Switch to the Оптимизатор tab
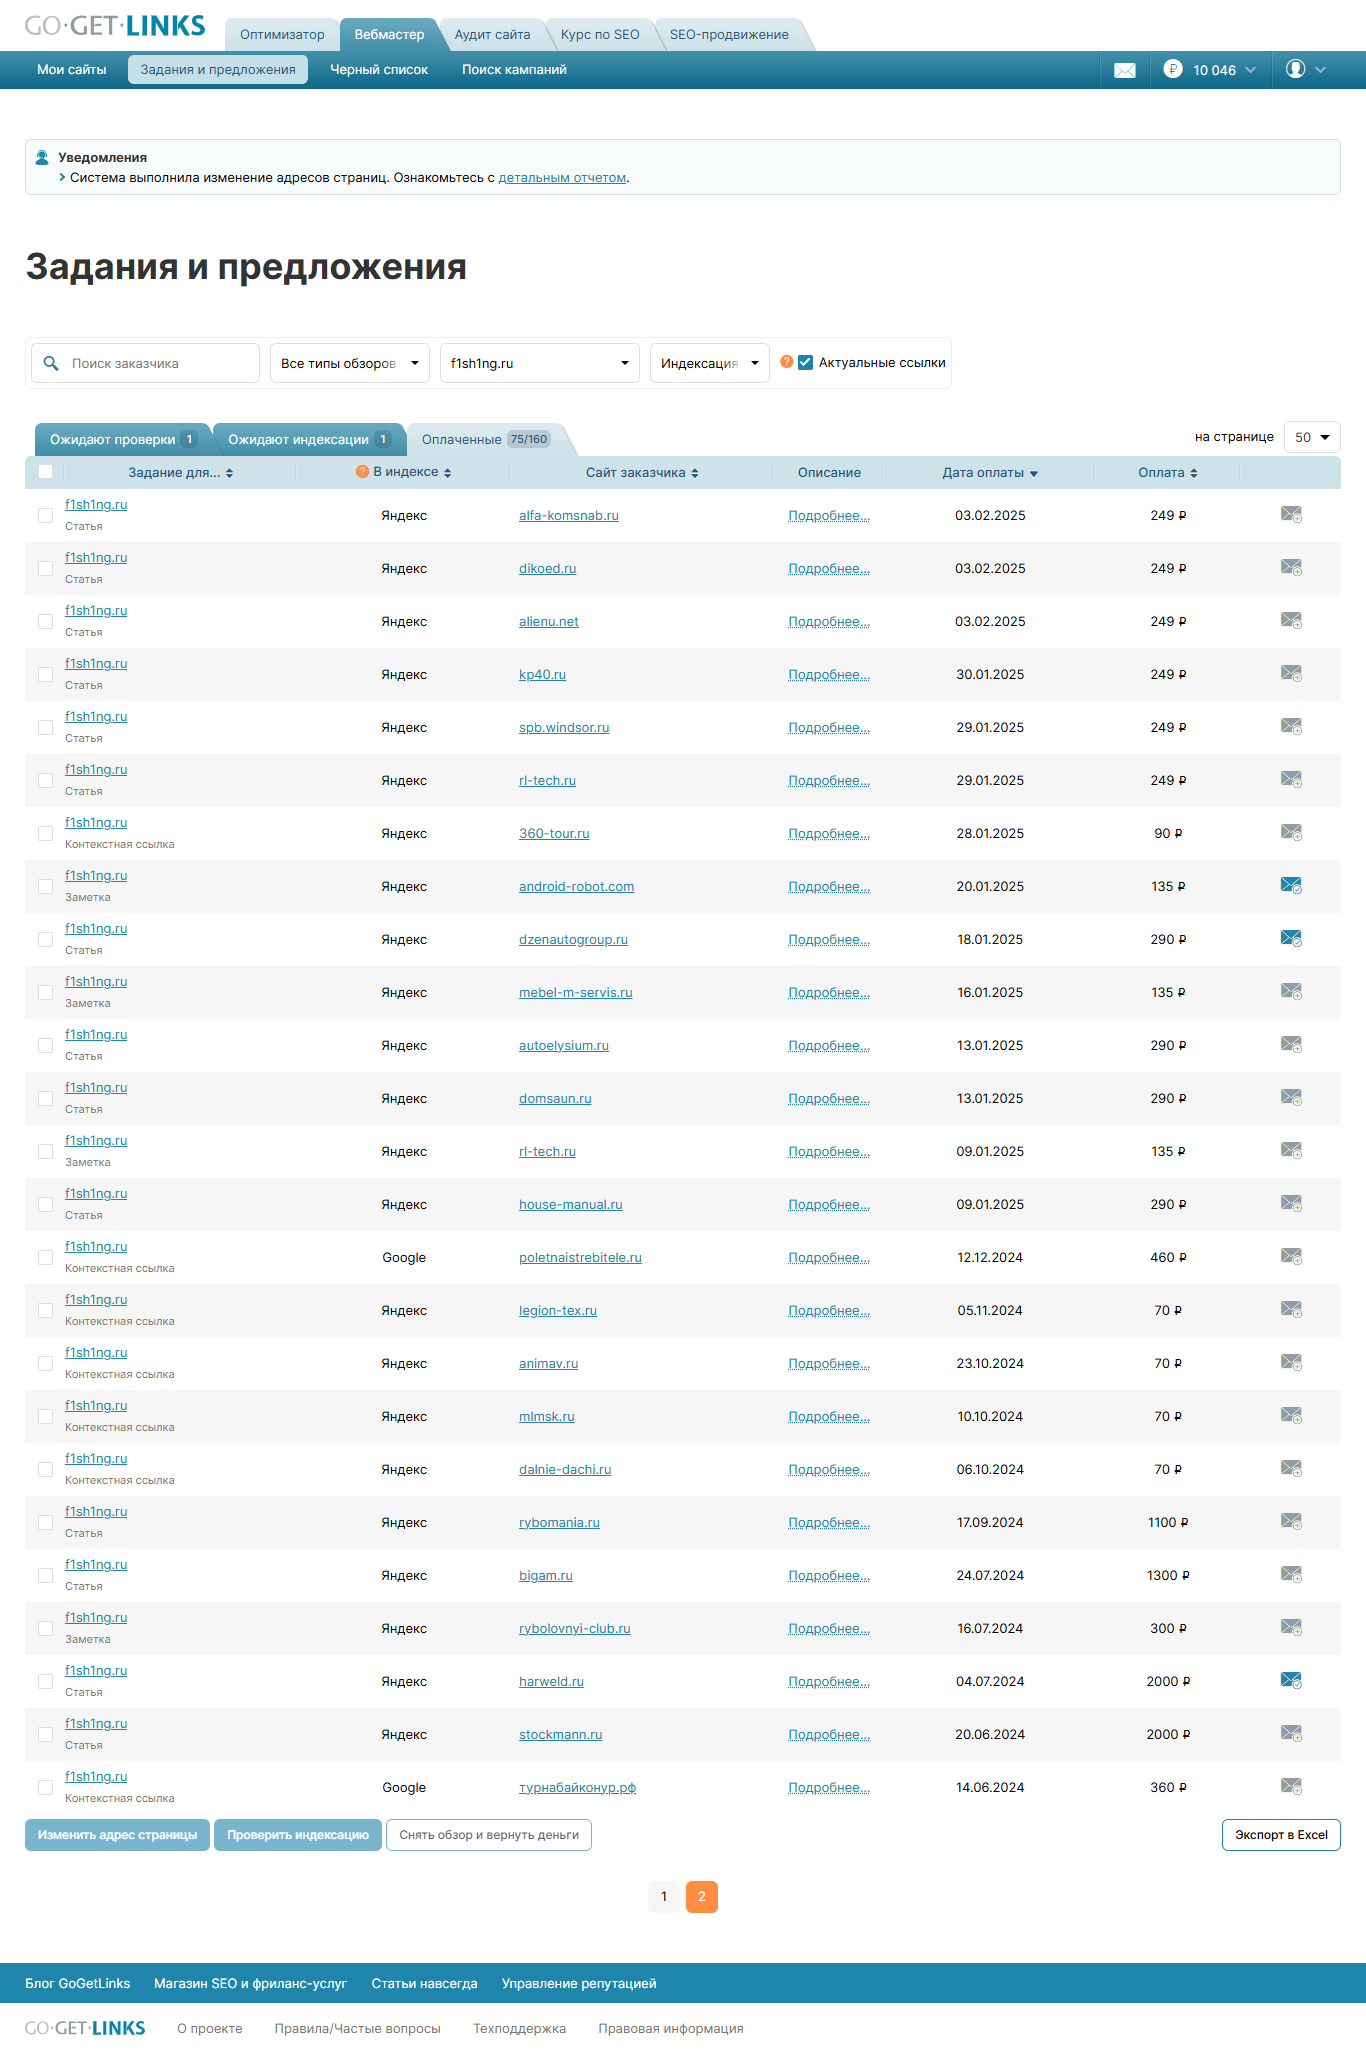Viewport: 1366px width, 2053px height. click(x=282, y=34)
